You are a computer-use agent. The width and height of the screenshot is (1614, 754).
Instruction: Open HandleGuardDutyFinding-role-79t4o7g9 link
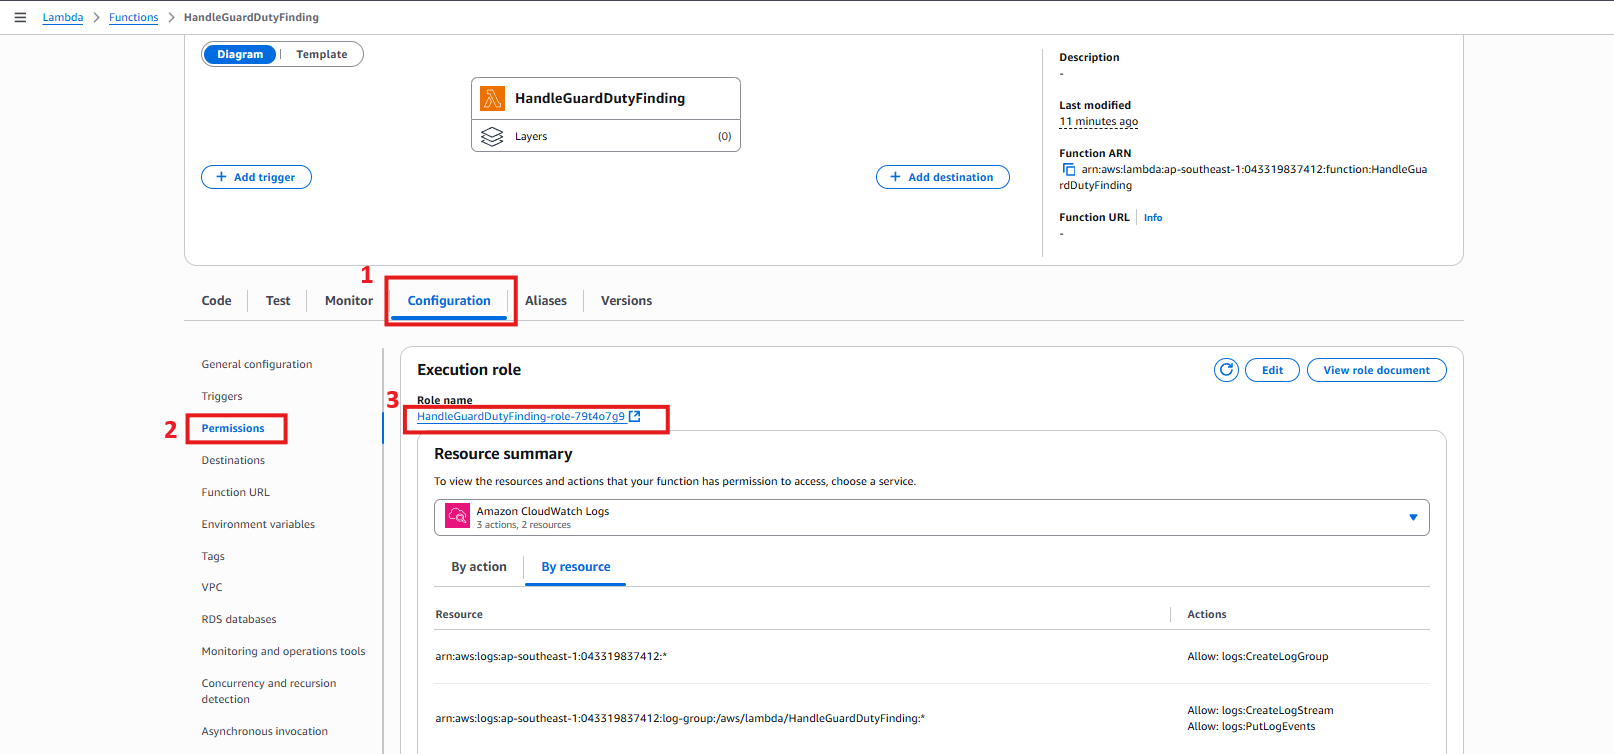pos(521,416)
